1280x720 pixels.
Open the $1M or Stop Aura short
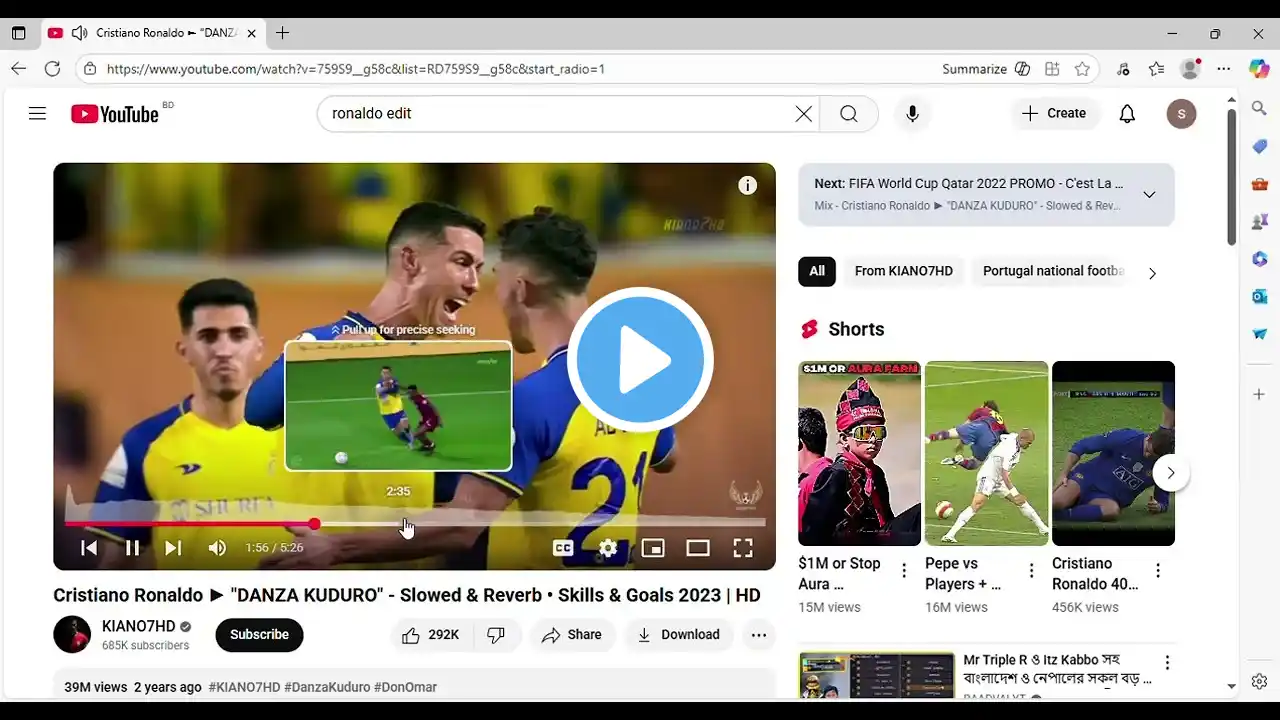click(x=859, y=453)
